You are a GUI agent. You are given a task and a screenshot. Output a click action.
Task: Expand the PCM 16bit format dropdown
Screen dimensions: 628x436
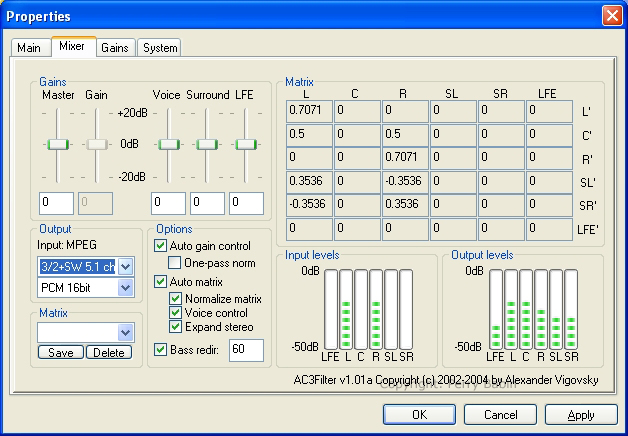[x=125, y=288]
